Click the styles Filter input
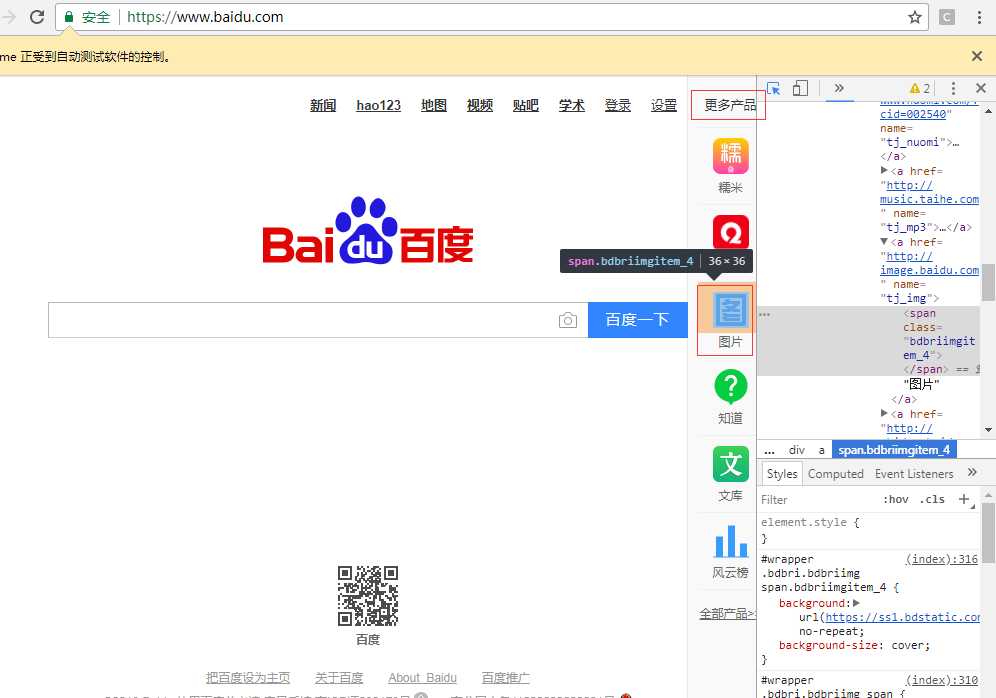Image resolution: width=996 pixels, height=698 pixels. pyautogui.click(x=816, y=500)
